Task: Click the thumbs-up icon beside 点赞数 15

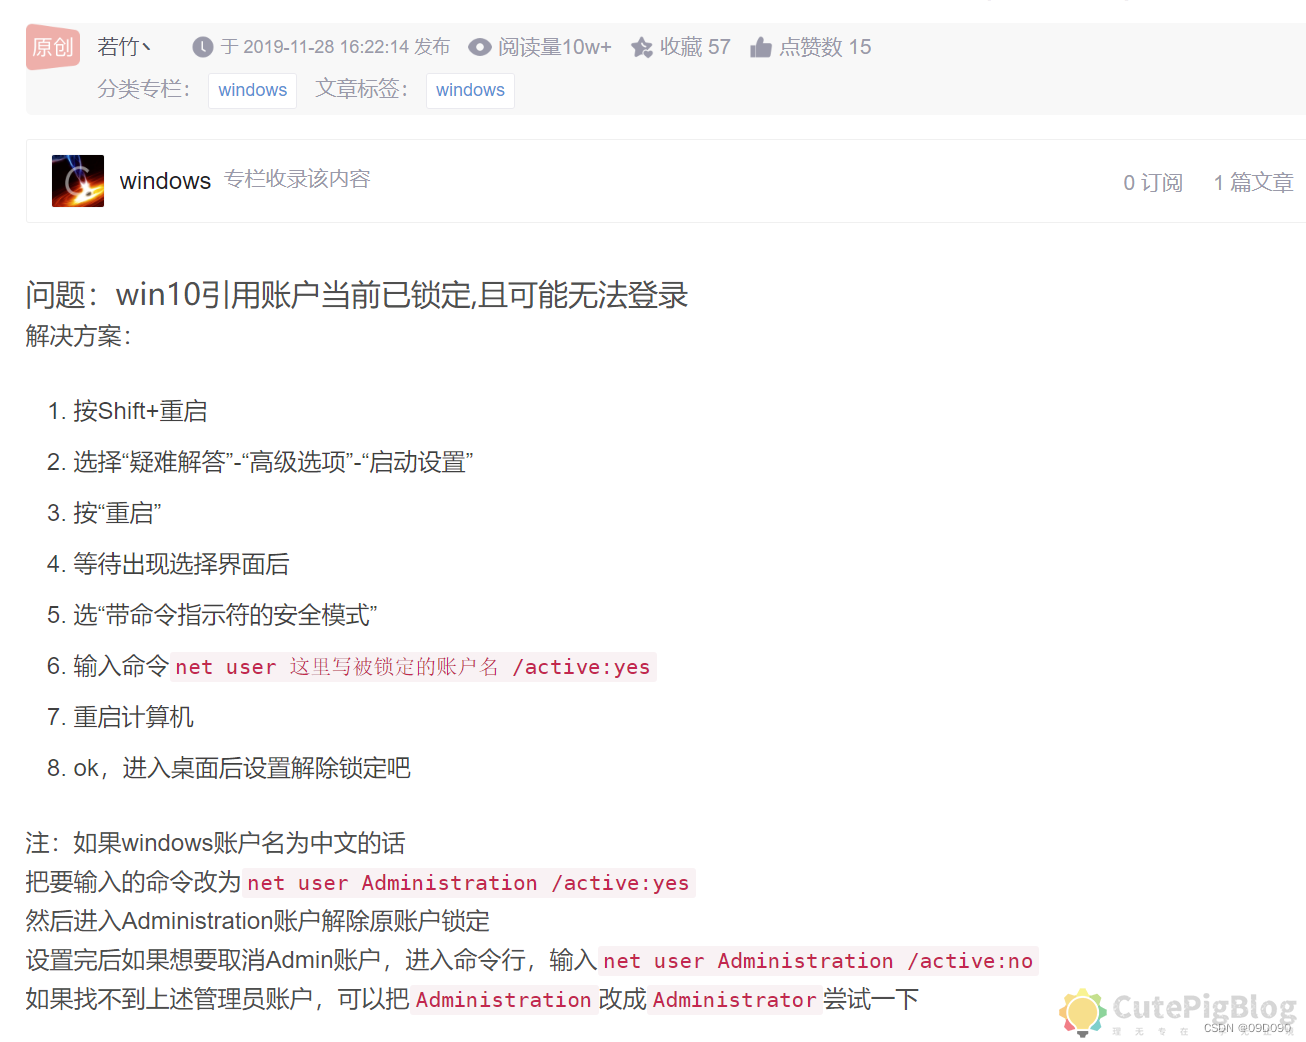Action: click(x=761, y=46)
